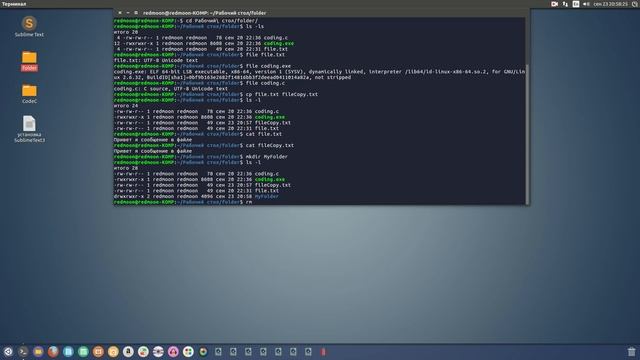This screenshot has height=360, width=640.
Task: Open the green spreadsheet app in dock
Action: [83, 351]
